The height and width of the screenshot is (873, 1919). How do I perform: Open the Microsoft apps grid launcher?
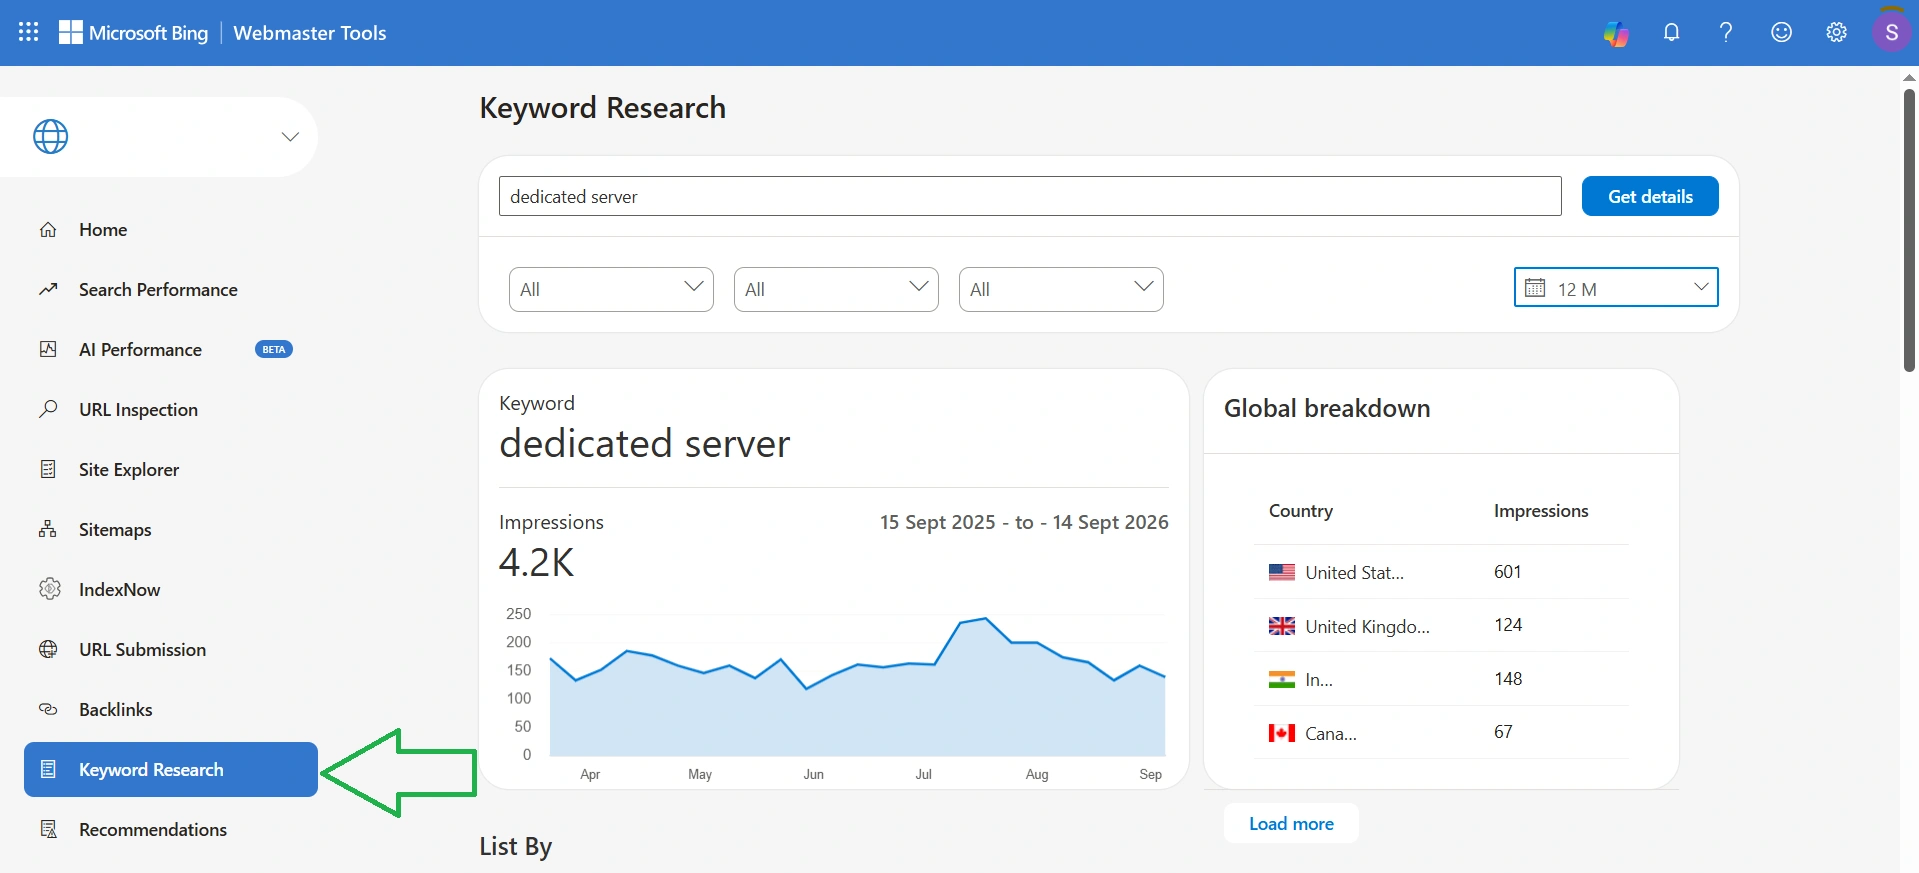point(29,32)
